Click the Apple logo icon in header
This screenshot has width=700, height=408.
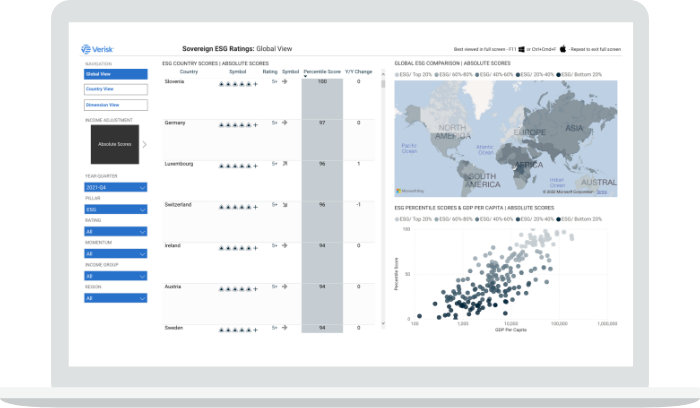563,48
